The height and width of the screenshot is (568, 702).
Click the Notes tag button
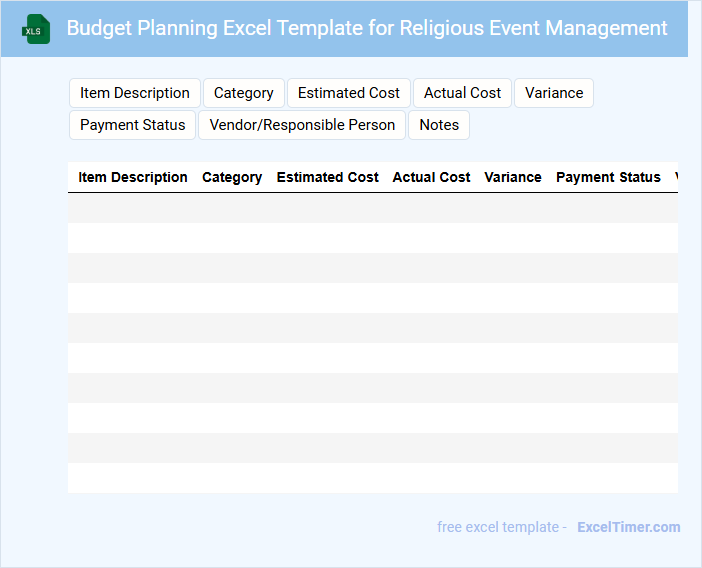(x=439, y=125)
